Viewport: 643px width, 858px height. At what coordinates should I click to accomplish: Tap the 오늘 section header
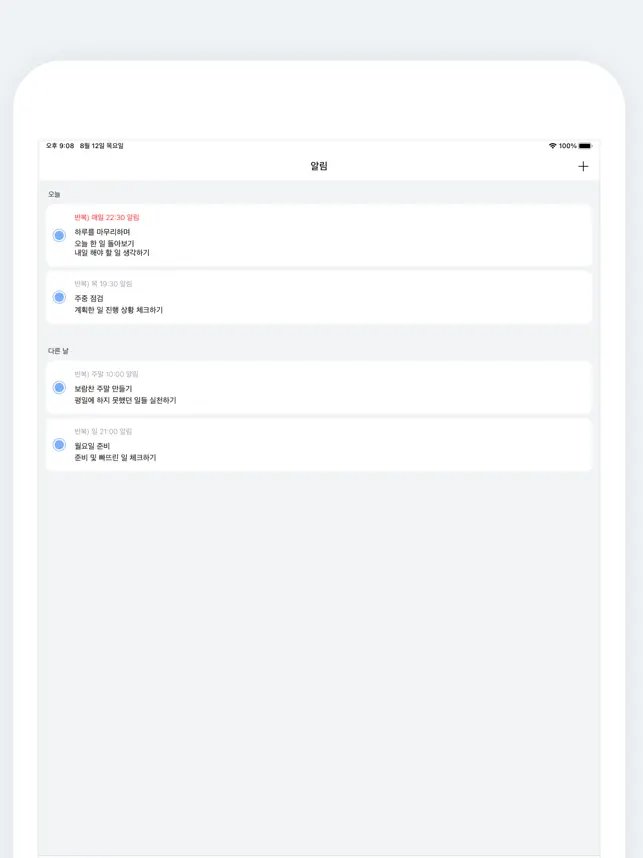click(54, 194)
